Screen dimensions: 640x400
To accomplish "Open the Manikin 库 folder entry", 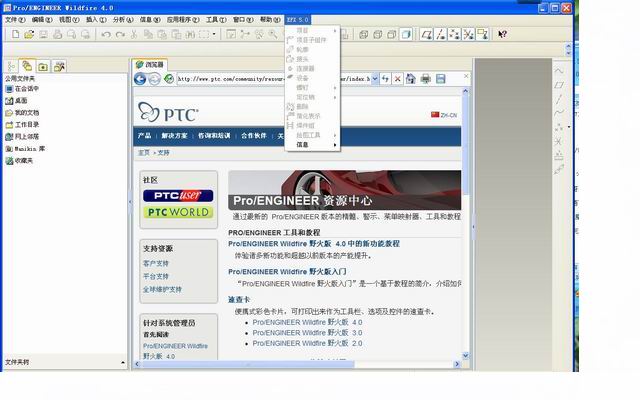I will (25, 149).
